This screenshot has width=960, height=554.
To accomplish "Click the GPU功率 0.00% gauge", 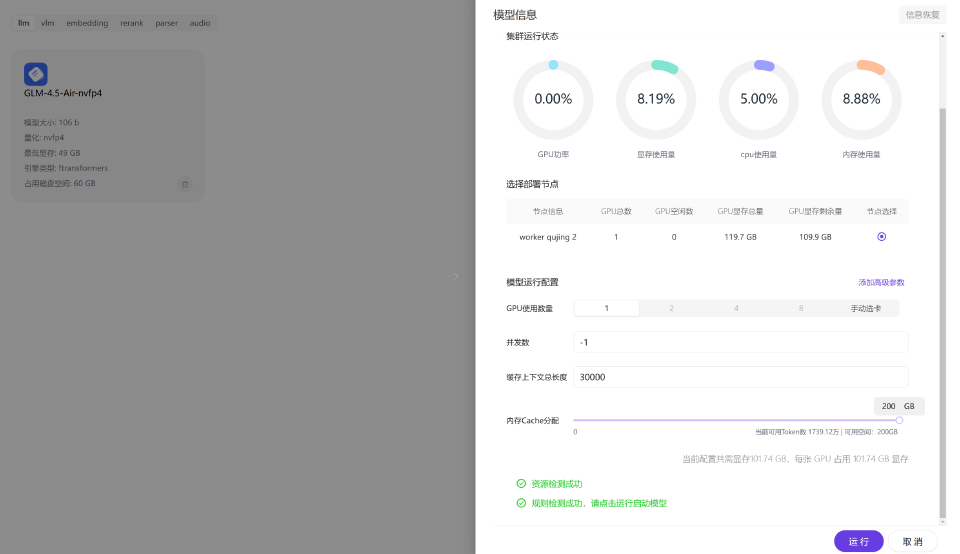I will tap(553, 100).
